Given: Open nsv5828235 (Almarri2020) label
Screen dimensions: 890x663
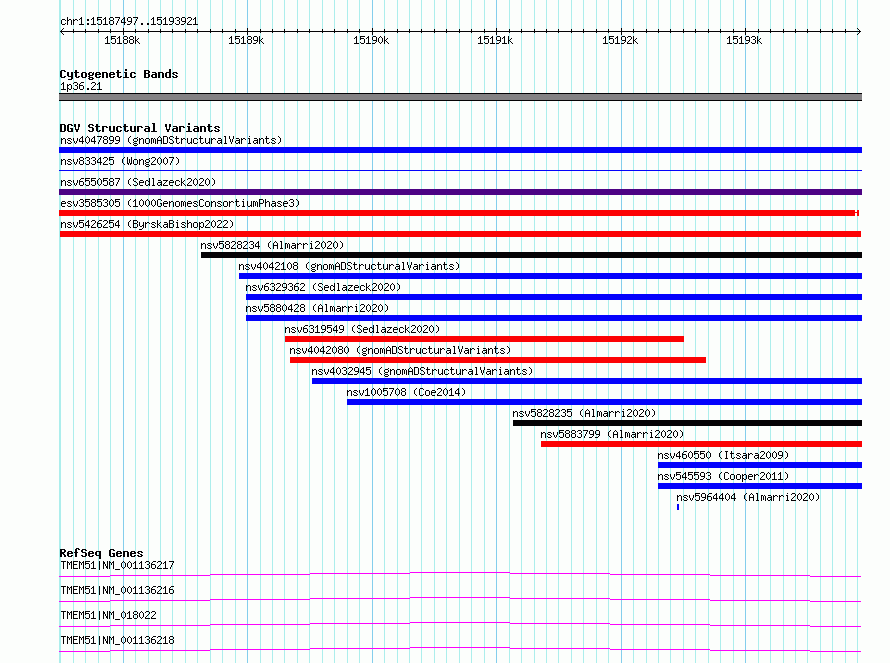Looking at the screenshot, I should coord(584,413).
